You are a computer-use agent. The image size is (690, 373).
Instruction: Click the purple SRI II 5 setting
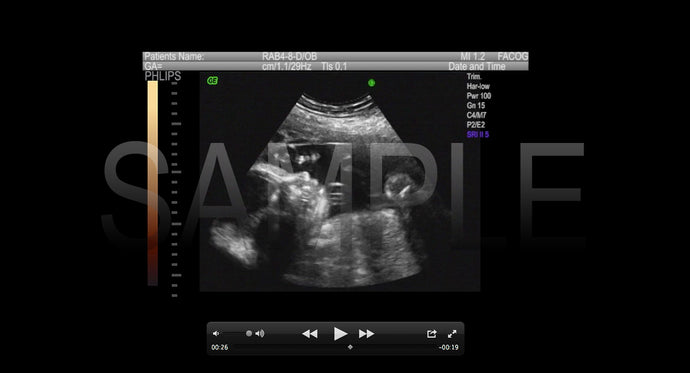[x=478, y=135]
